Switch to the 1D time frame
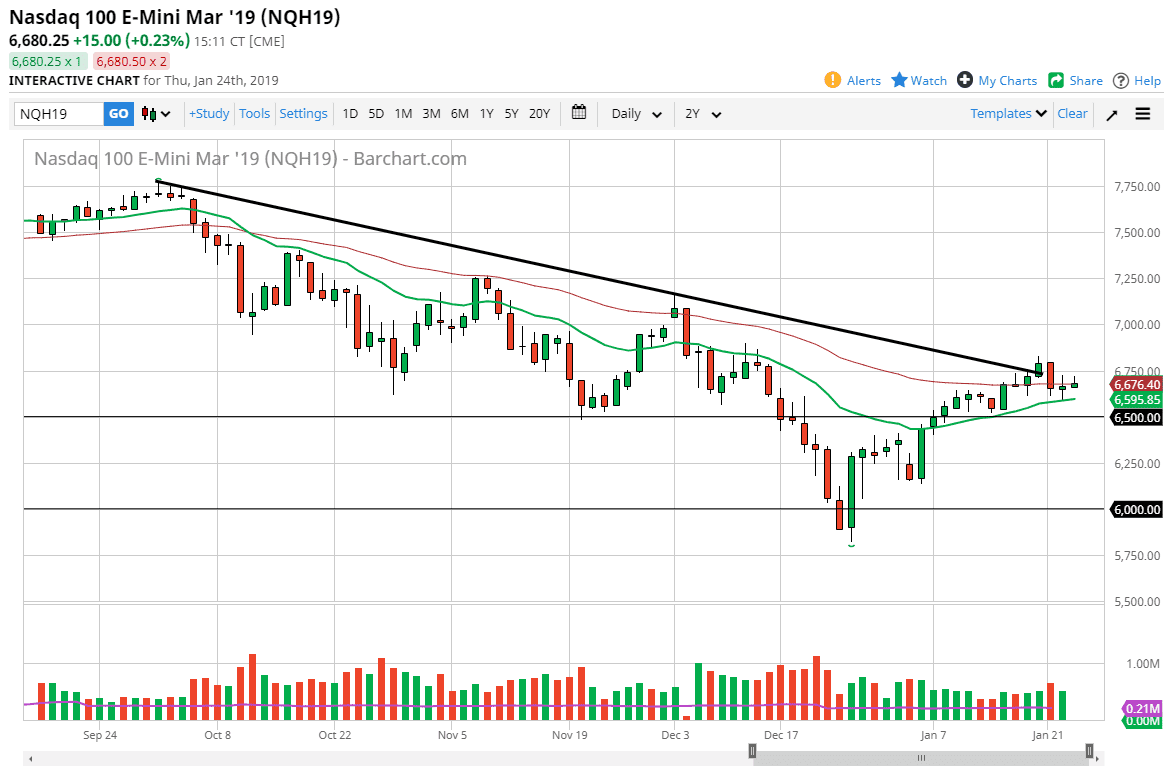Viewport: 1169px width, 771px height. pos(350,114)
